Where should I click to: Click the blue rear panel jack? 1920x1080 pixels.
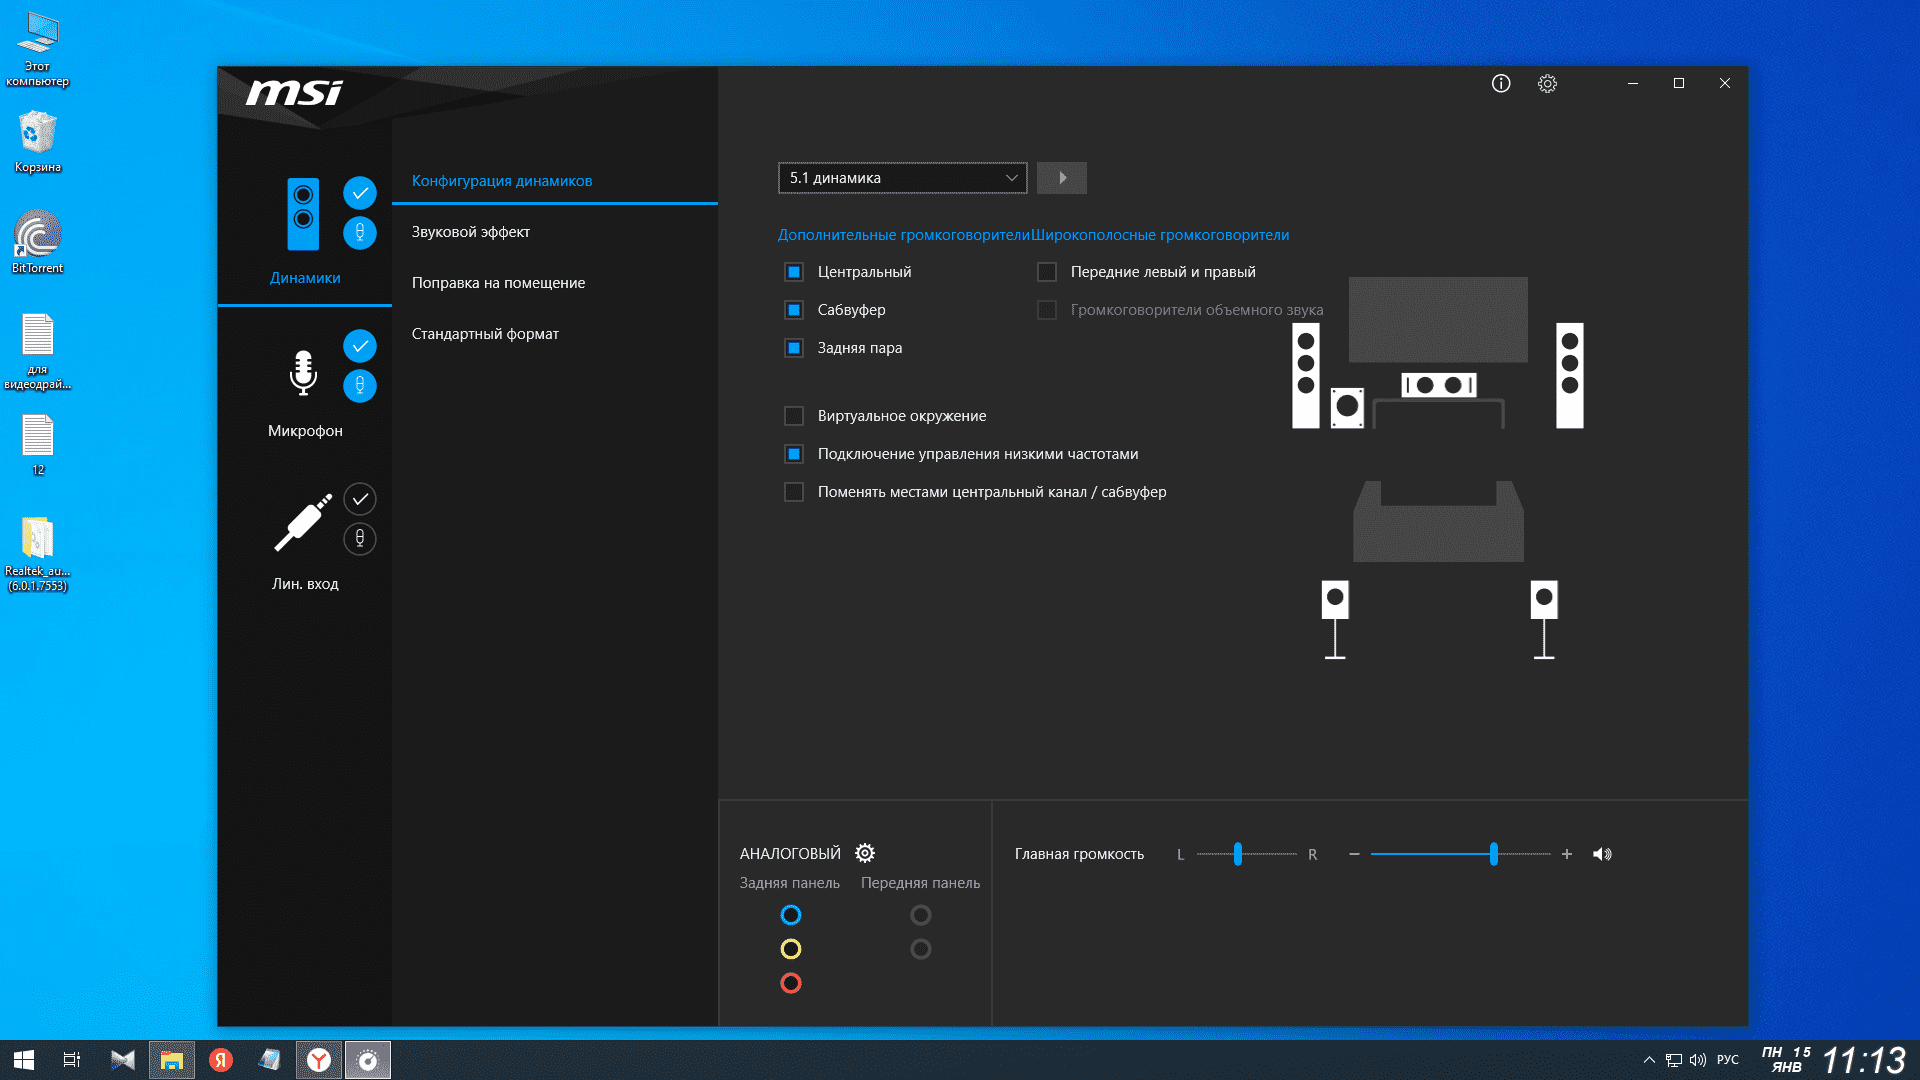coord(791,915)
